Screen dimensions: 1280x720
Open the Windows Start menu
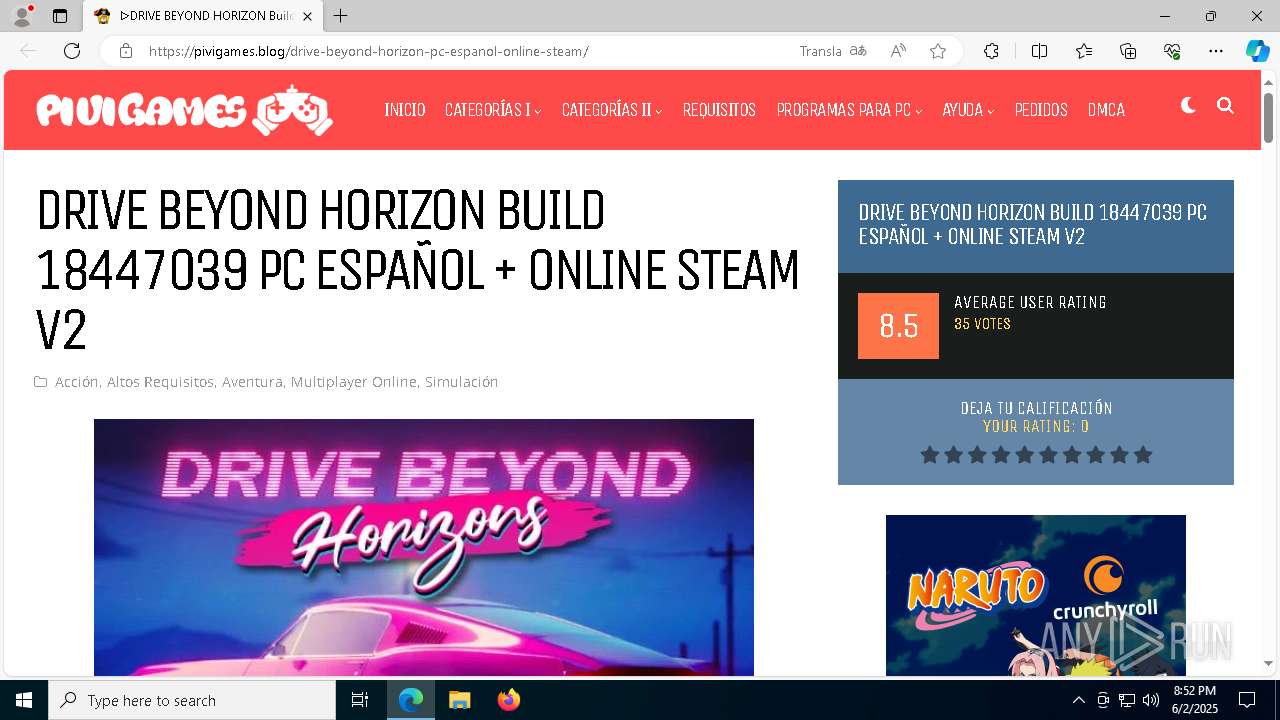(24, 700)
